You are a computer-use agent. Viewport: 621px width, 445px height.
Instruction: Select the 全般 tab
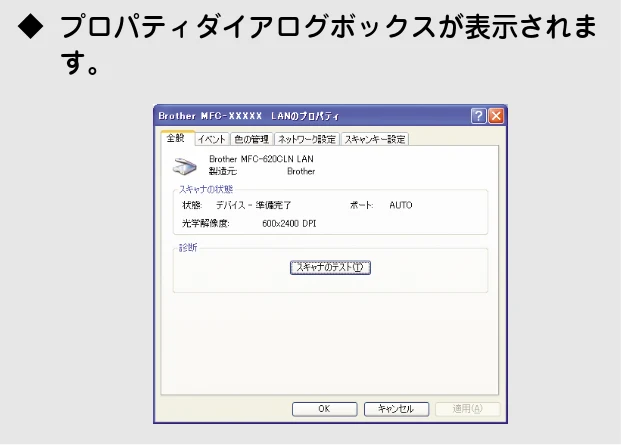[177, 138]
